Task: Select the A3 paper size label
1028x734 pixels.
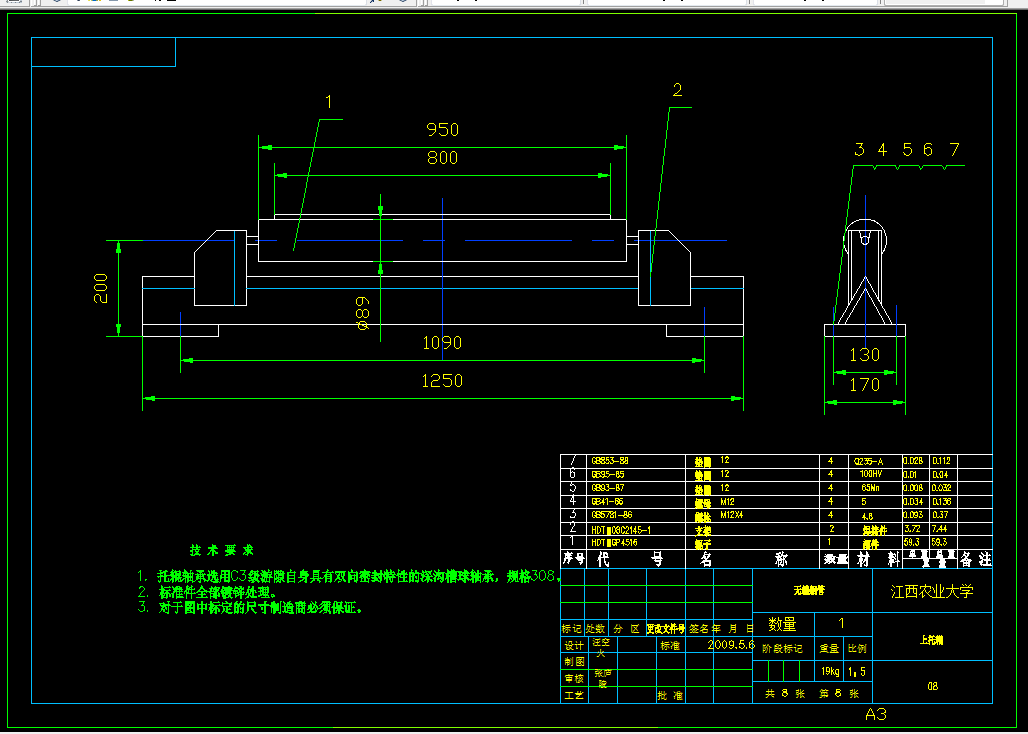Action: tap(876, 714)
